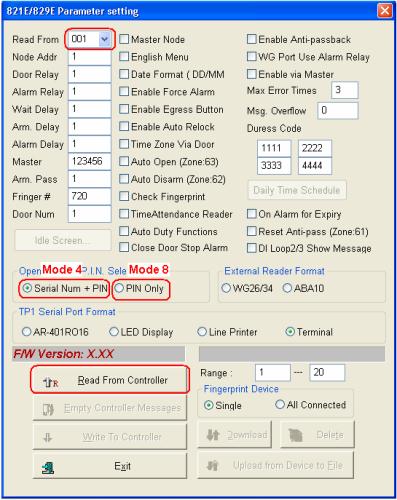Choose All Connected fingerprint device

pyautogui.click(x=280, y=405)
